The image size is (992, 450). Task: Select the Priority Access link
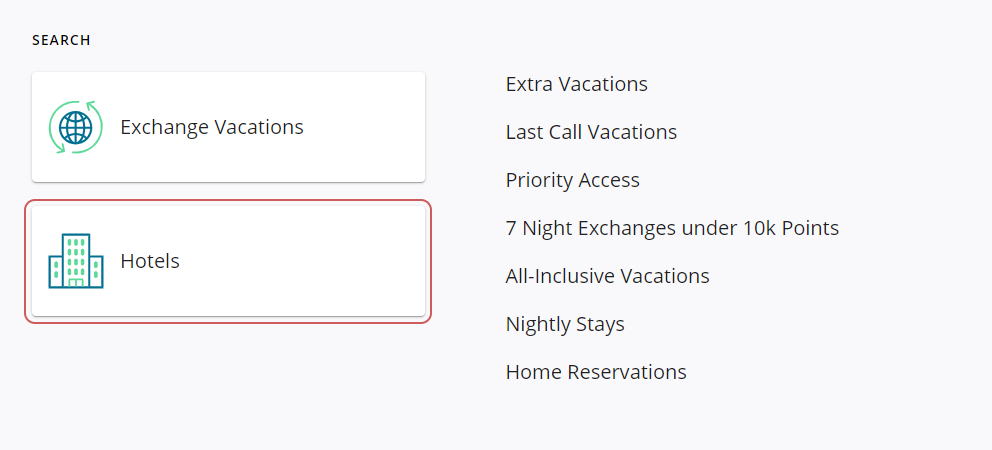pos(572,180)
